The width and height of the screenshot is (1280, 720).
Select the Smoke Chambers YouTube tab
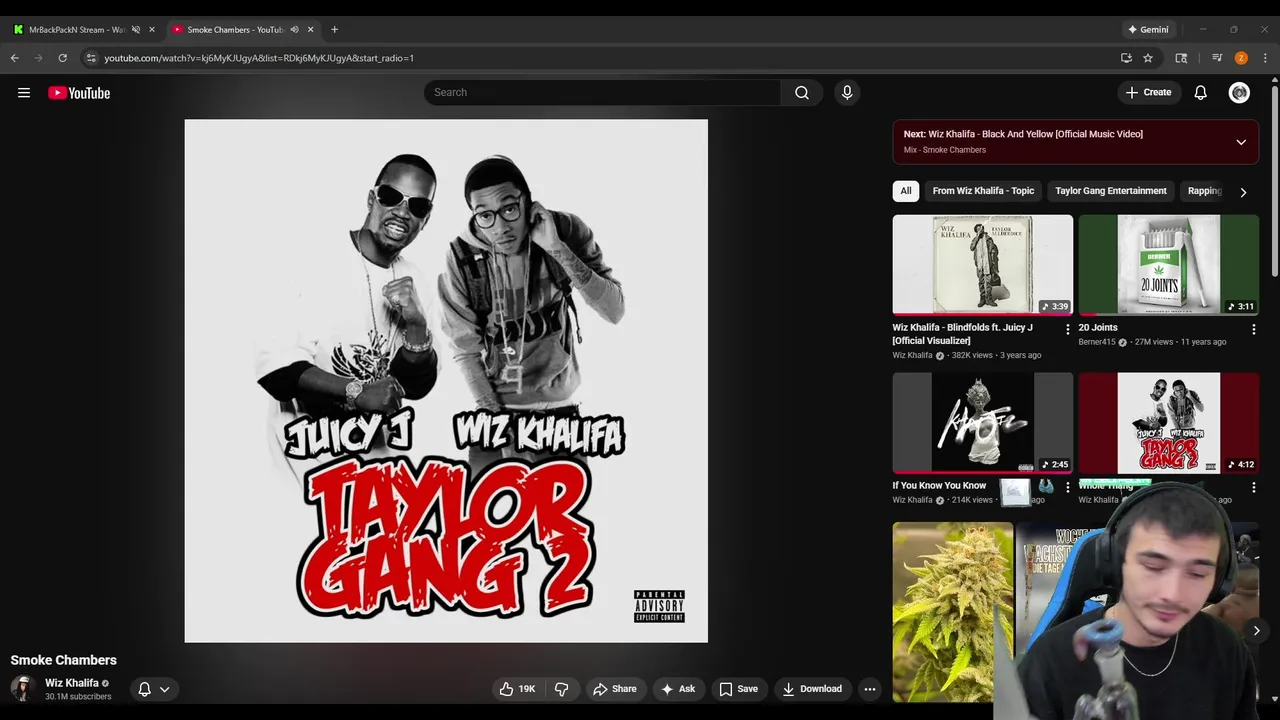pos(237,29)
